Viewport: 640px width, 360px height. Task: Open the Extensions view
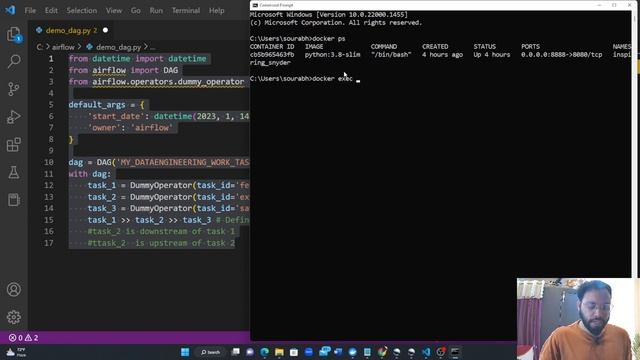pyautogui.click(x=14, y=144)
